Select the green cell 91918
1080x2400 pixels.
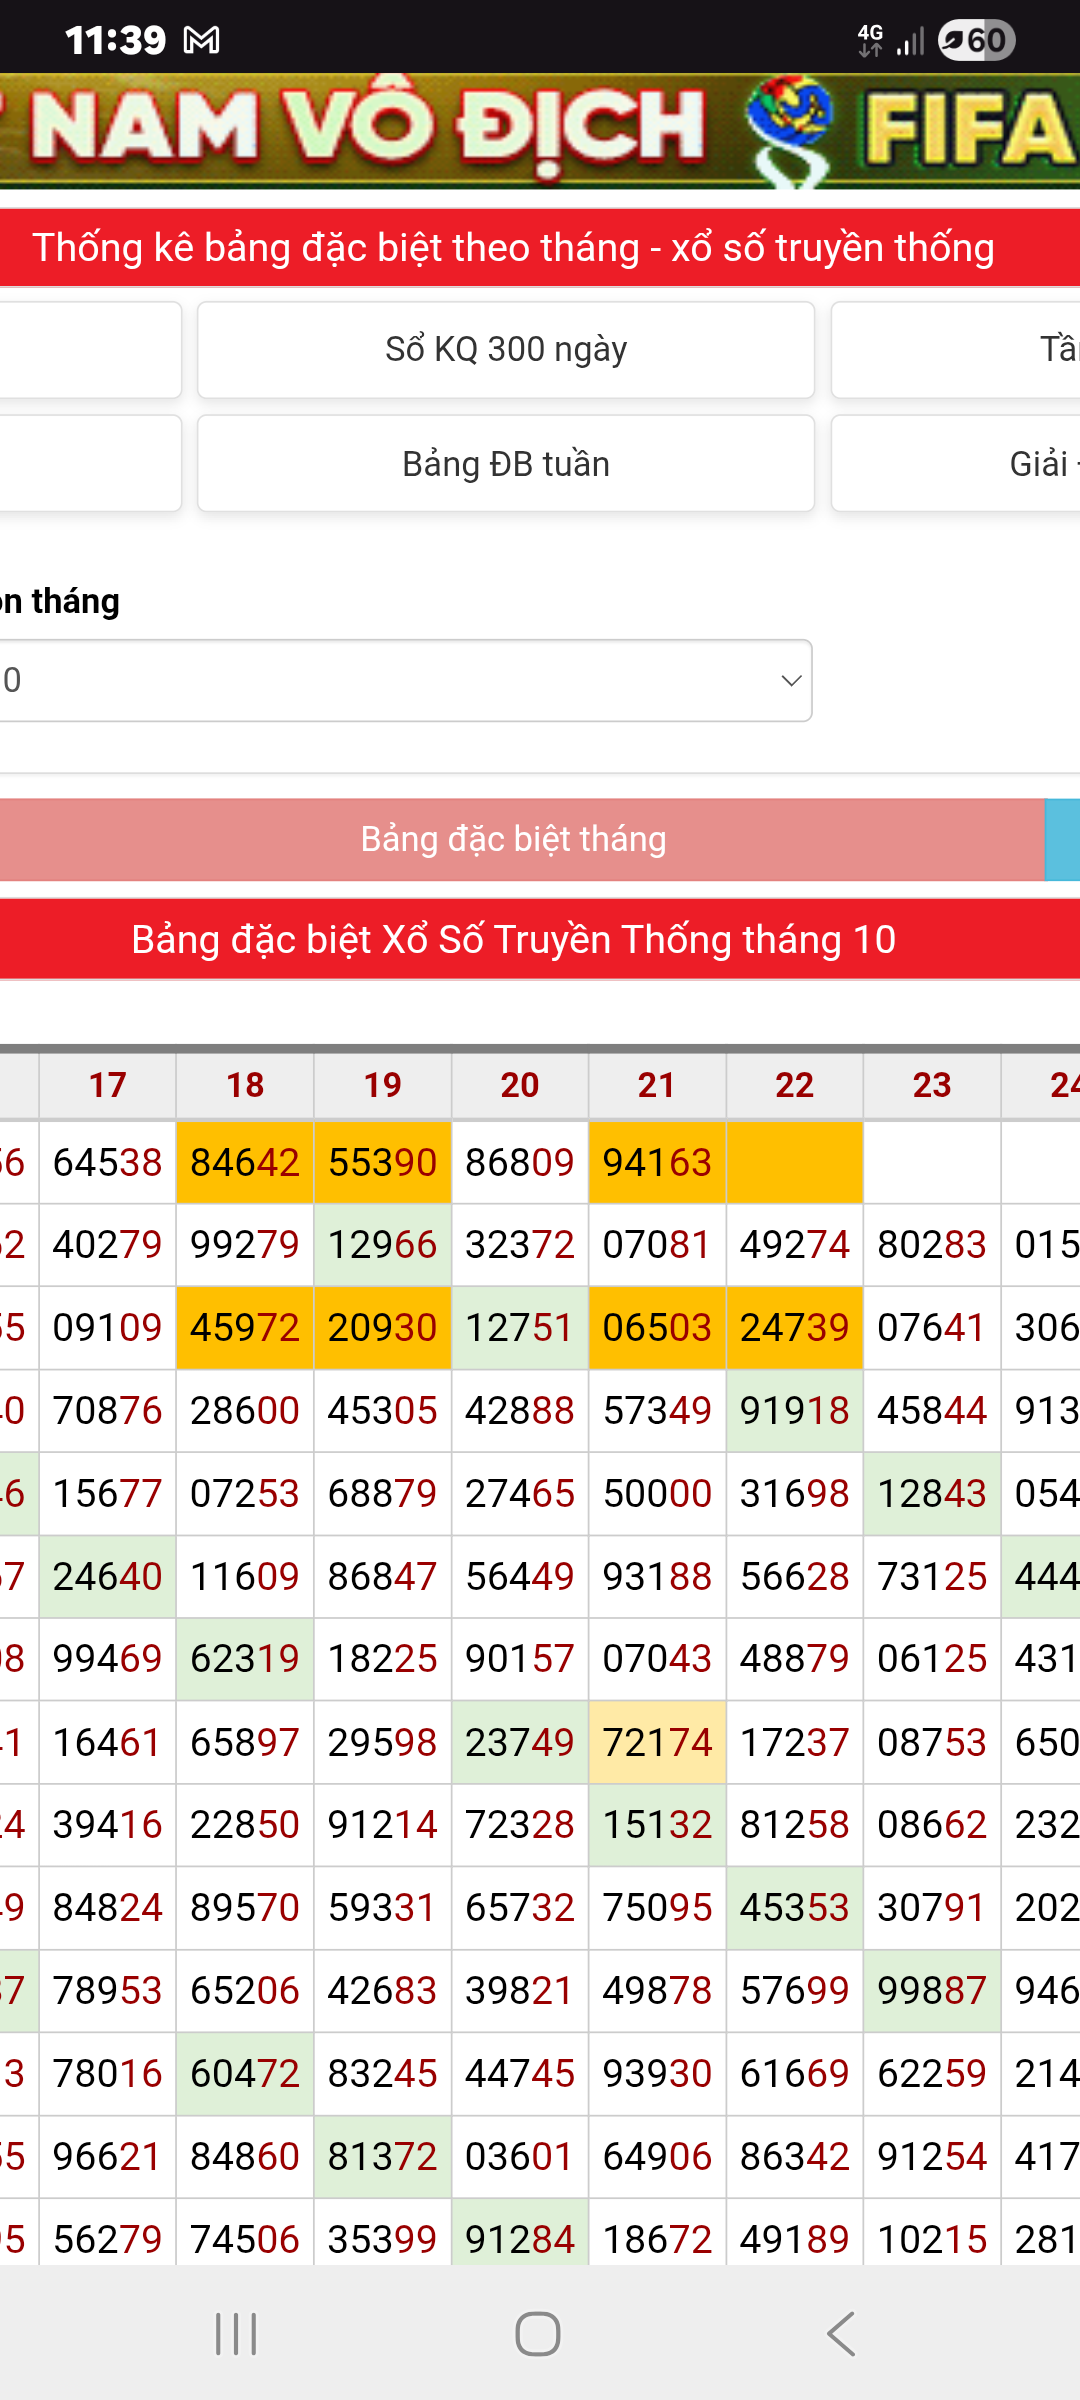pyautogui.click(x=795, y=1411)
